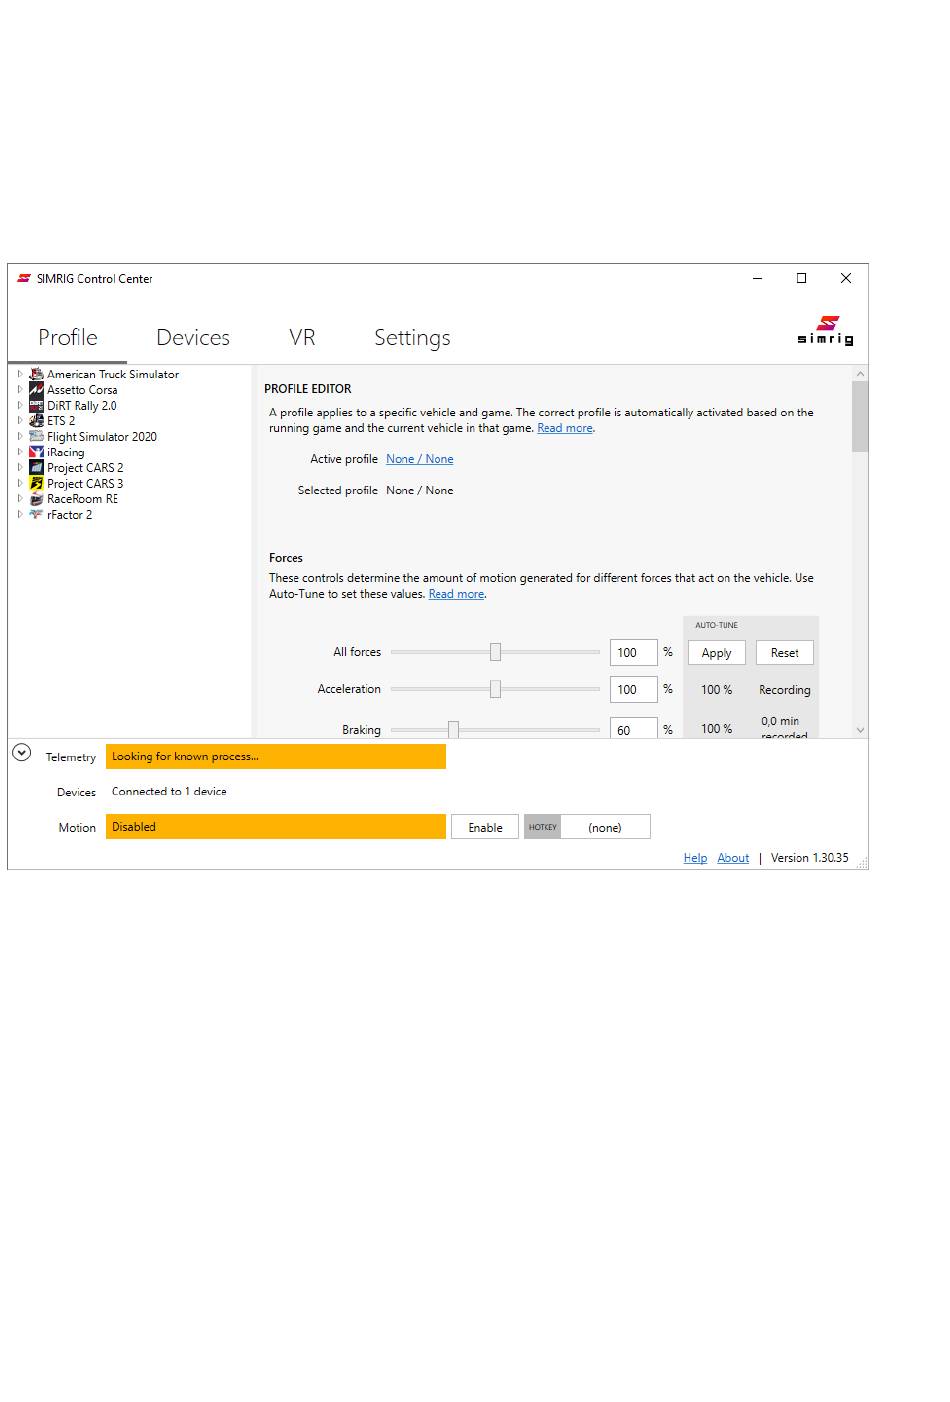
Task: Expand the Assetto Corsa tree node
Action: pos(20,390)
